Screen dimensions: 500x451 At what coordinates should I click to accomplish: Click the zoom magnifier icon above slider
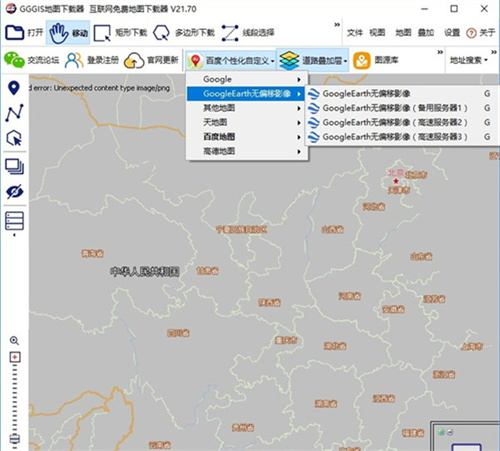pos(14,341)
